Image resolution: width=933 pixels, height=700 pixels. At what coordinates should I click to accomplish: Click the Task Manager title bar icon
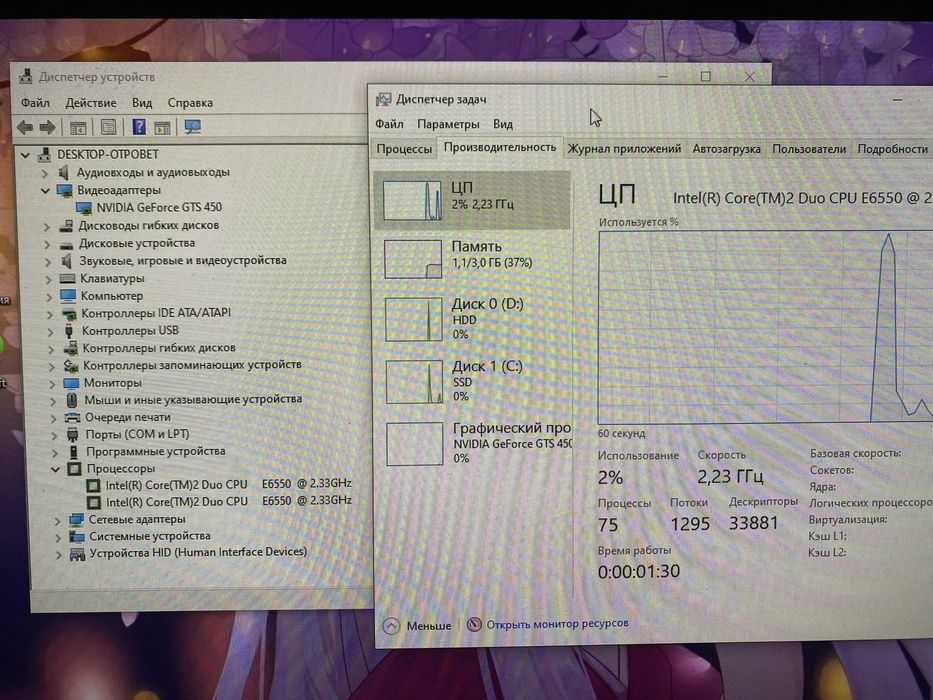point(384,99)
